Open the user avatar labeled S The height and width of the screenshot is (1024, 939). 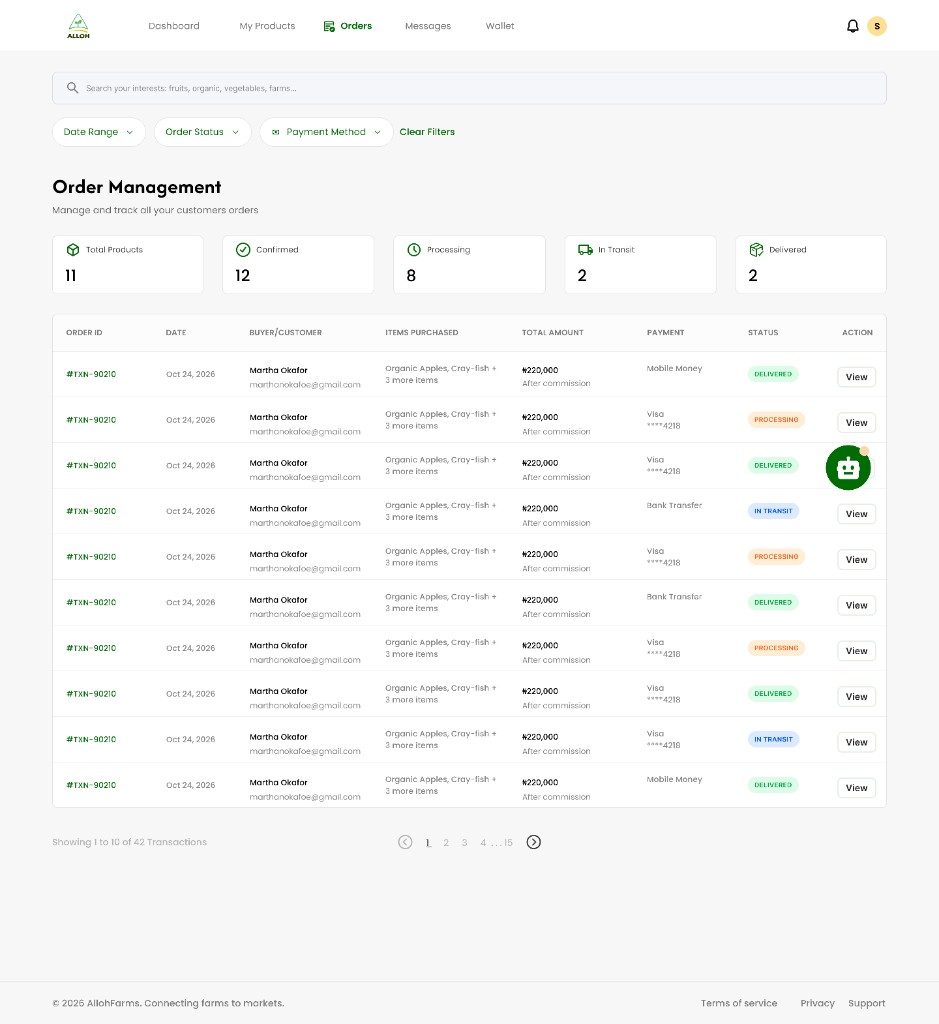tap(876, 26)
